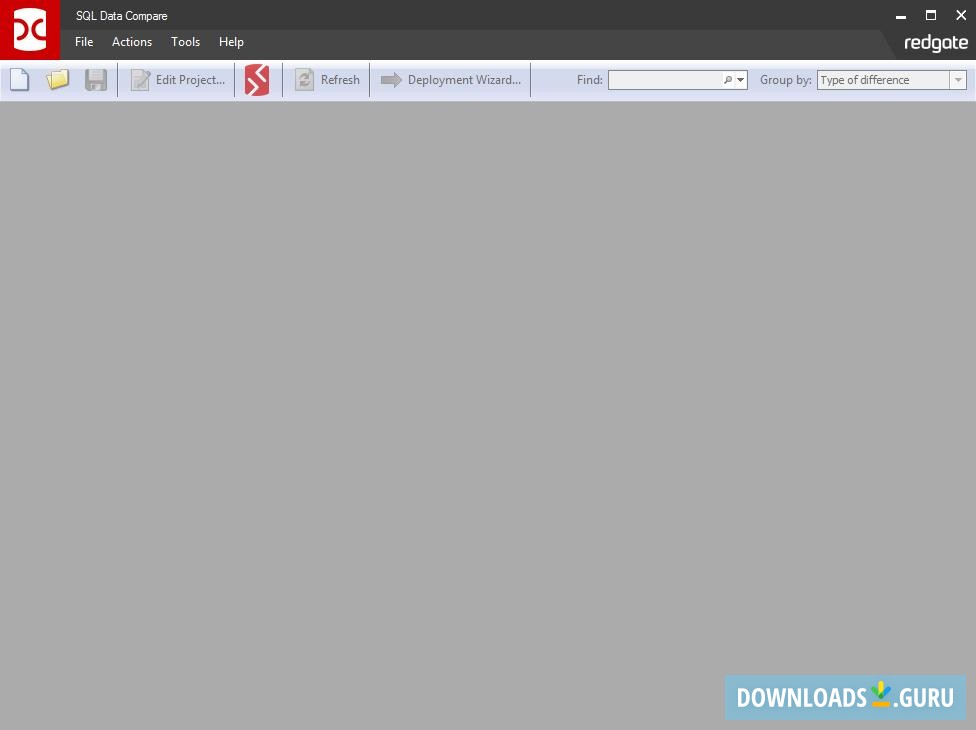Open the Tools menu
976x730 pixels.
(185, 42)
